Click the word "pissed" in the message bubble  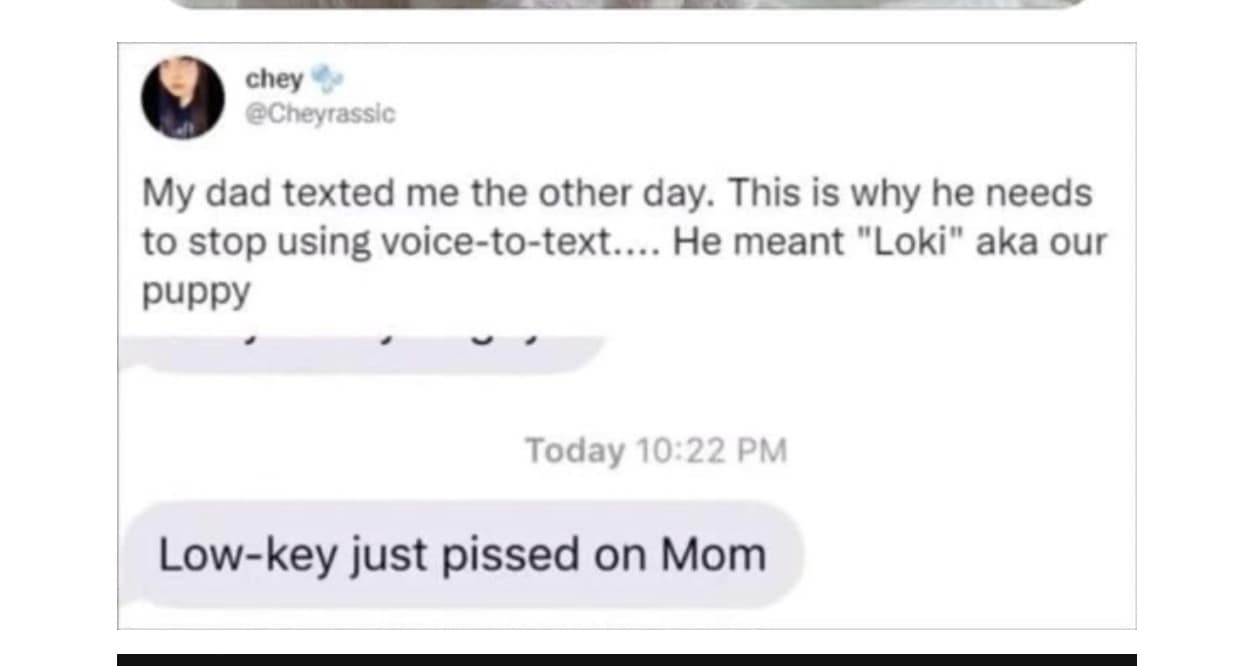pyautogui.click(x=510, y=555)
